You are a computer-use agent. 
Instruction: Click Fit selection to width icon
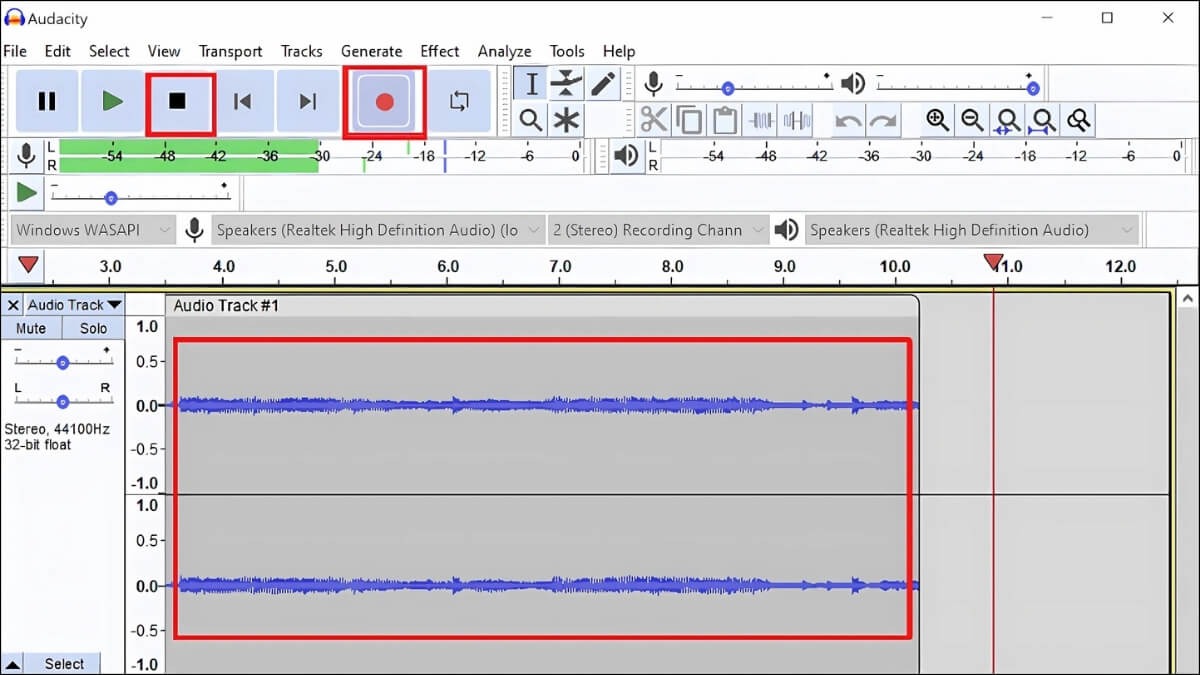tap(1008, 121)
